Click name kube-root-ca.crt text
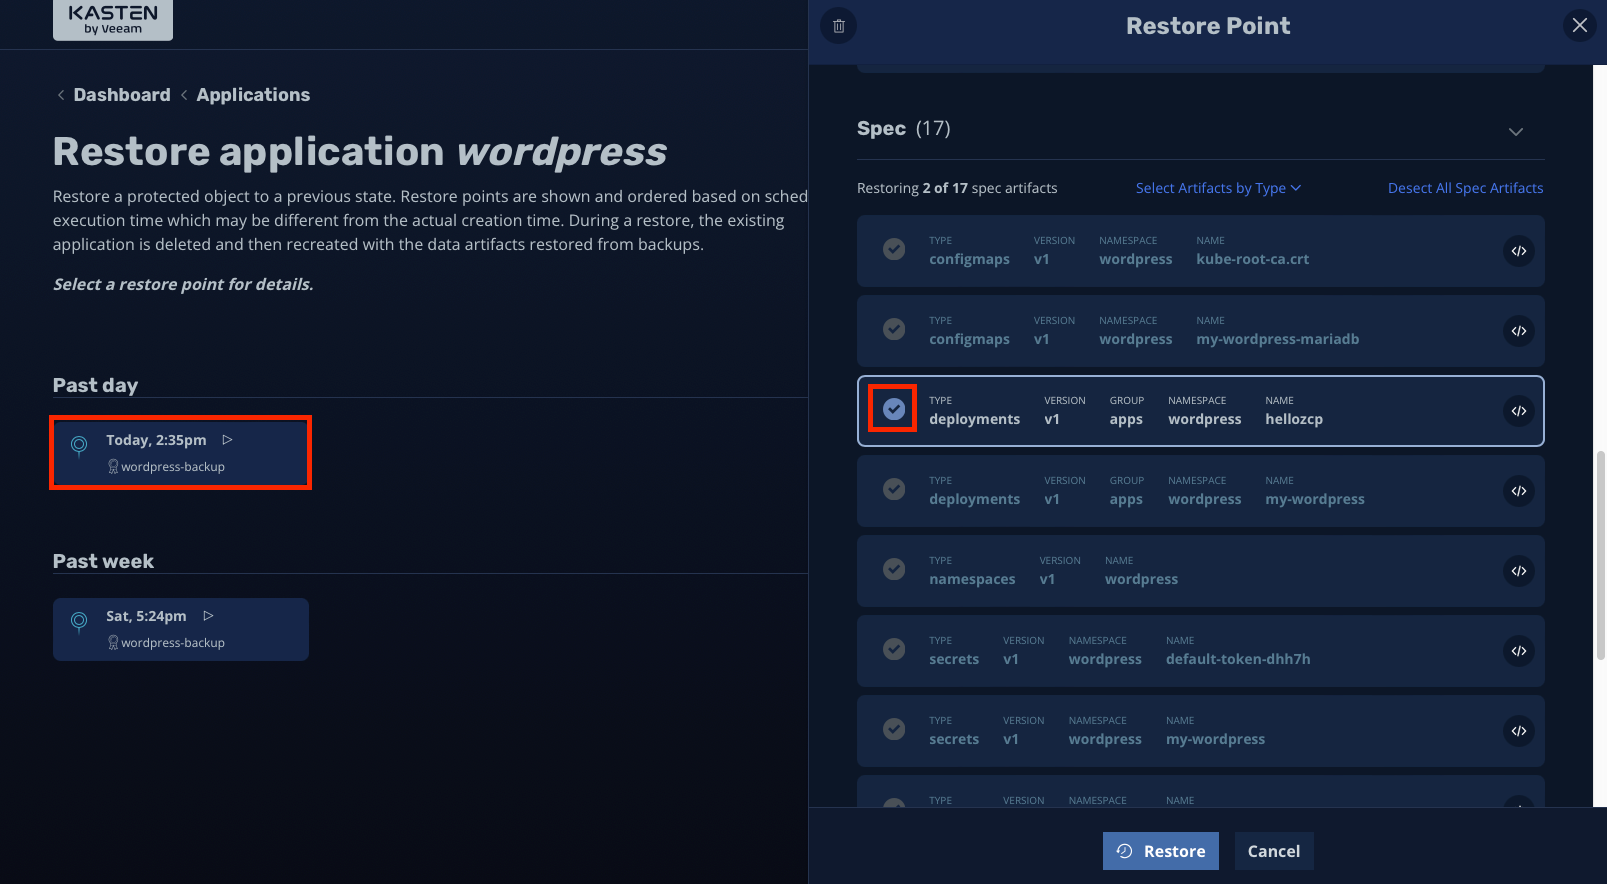This screenshot has width=1607, height=884. 1252,259
